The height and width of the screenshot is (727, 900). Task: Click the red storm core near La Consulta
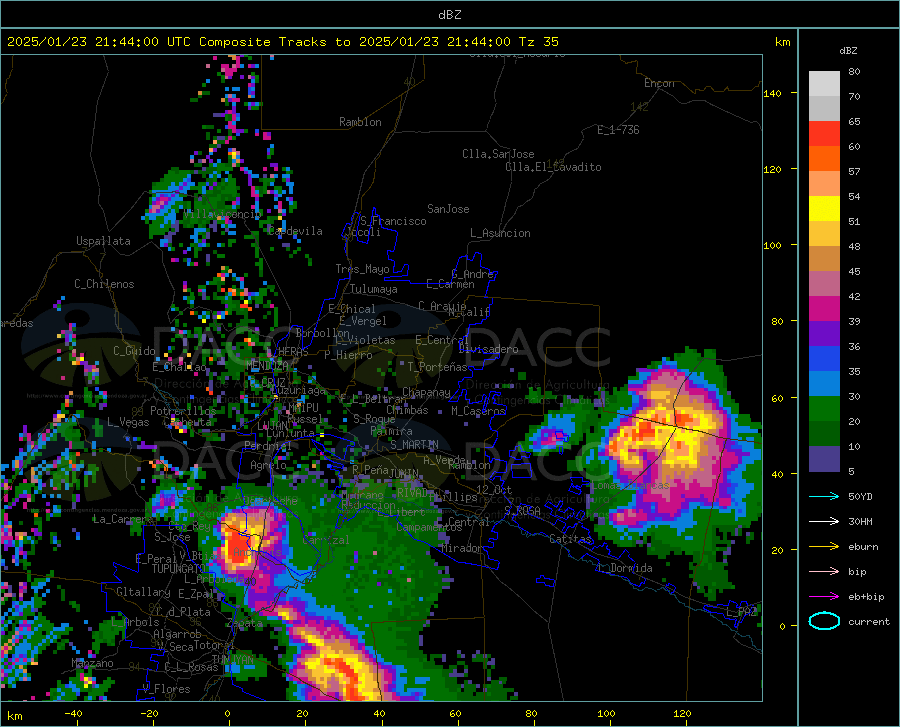(236, 543)
